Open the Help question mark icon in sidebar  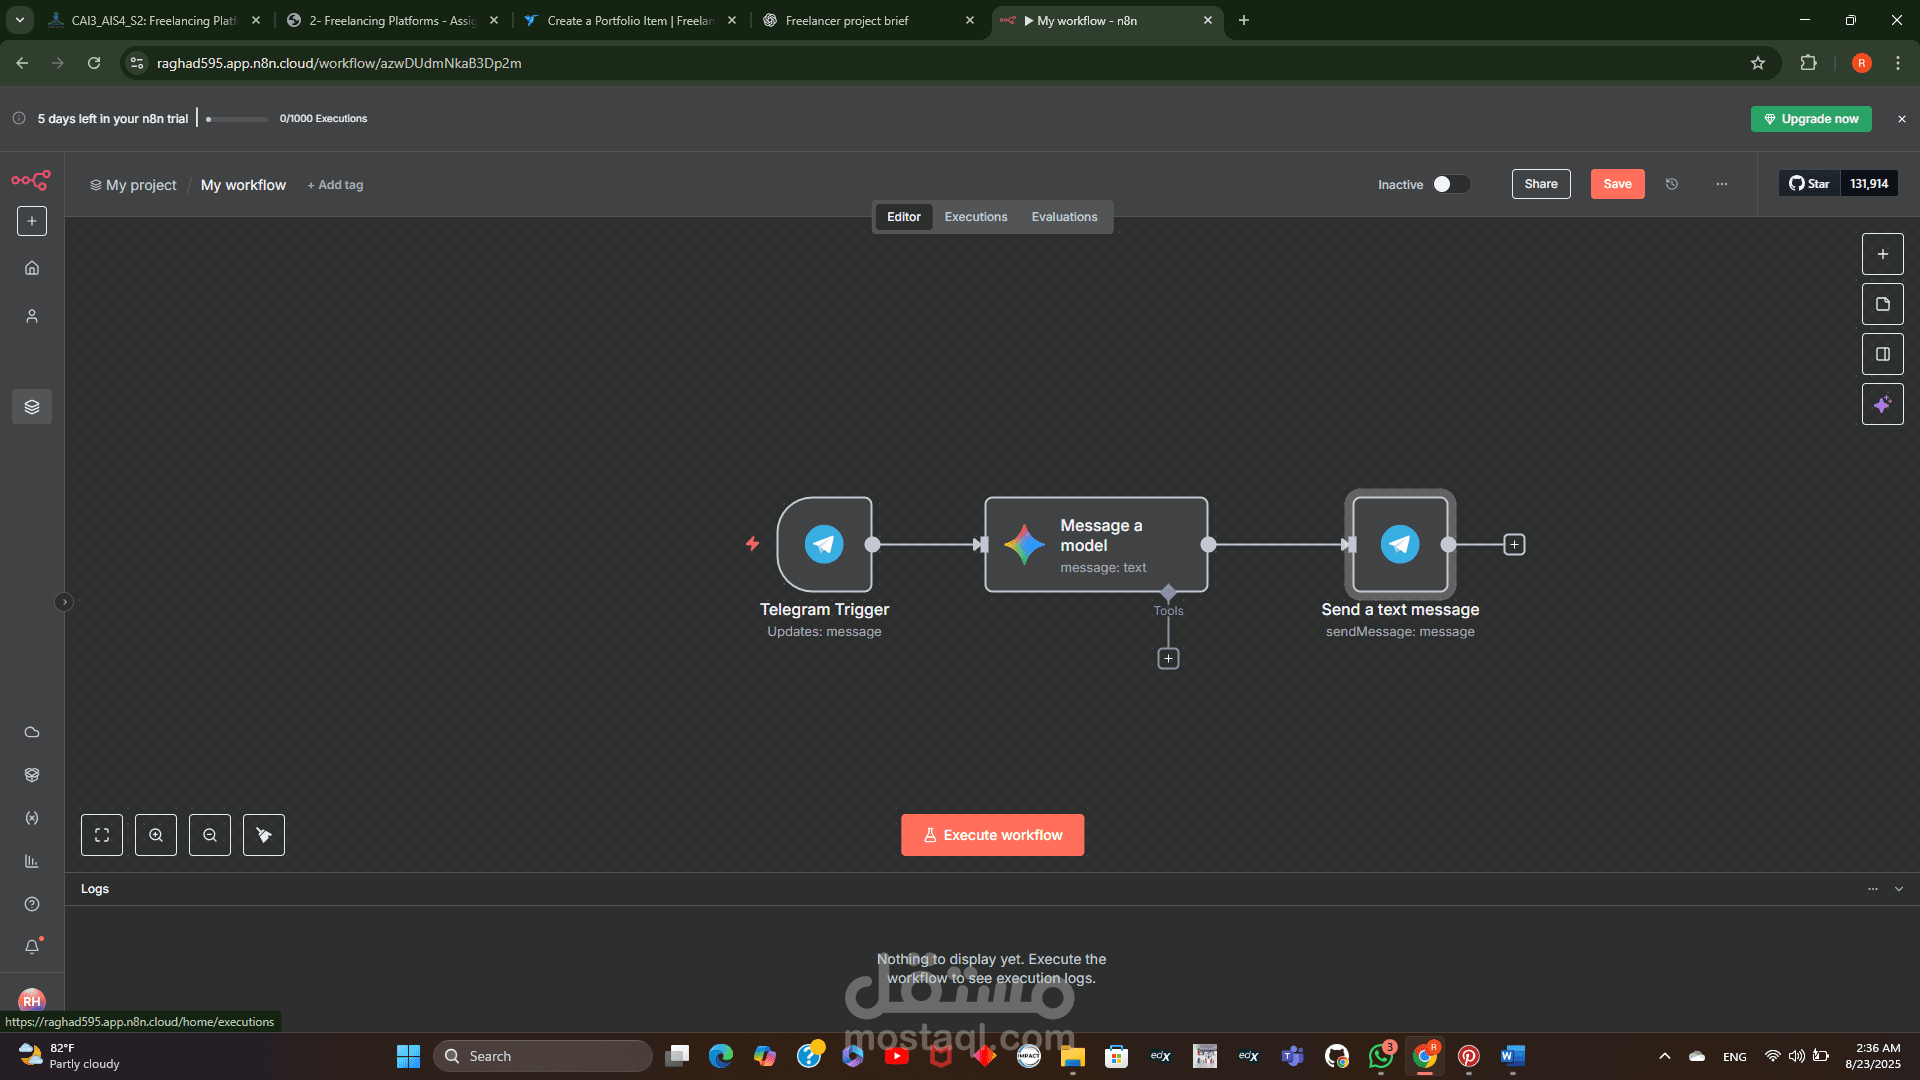coord(32,904)
